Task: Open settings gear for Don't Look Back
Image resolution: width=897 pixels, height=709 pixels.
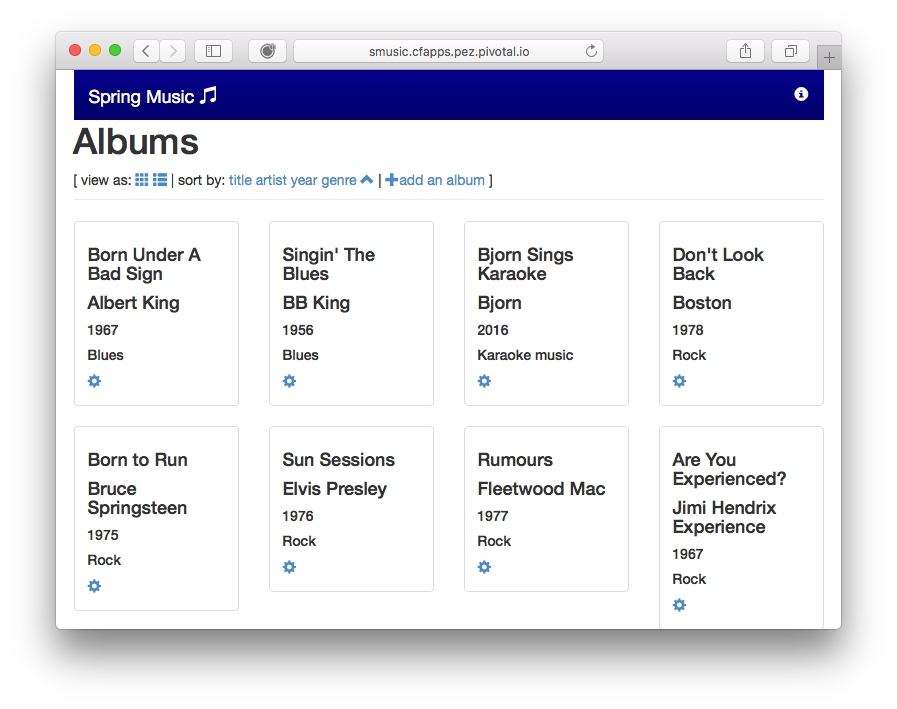Action: (x=679, y=381)
